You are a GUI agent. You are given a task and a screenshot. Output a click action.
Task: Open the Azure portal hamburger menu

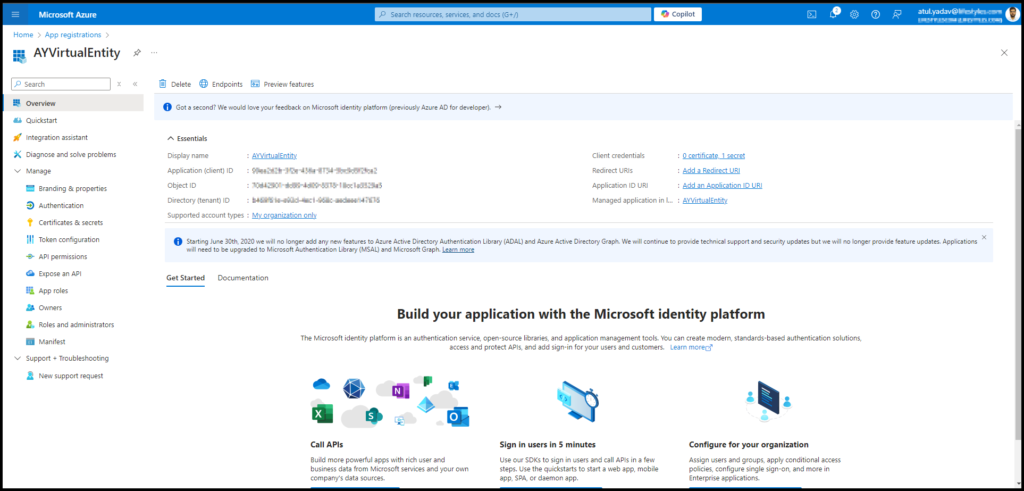pos(16,14)
